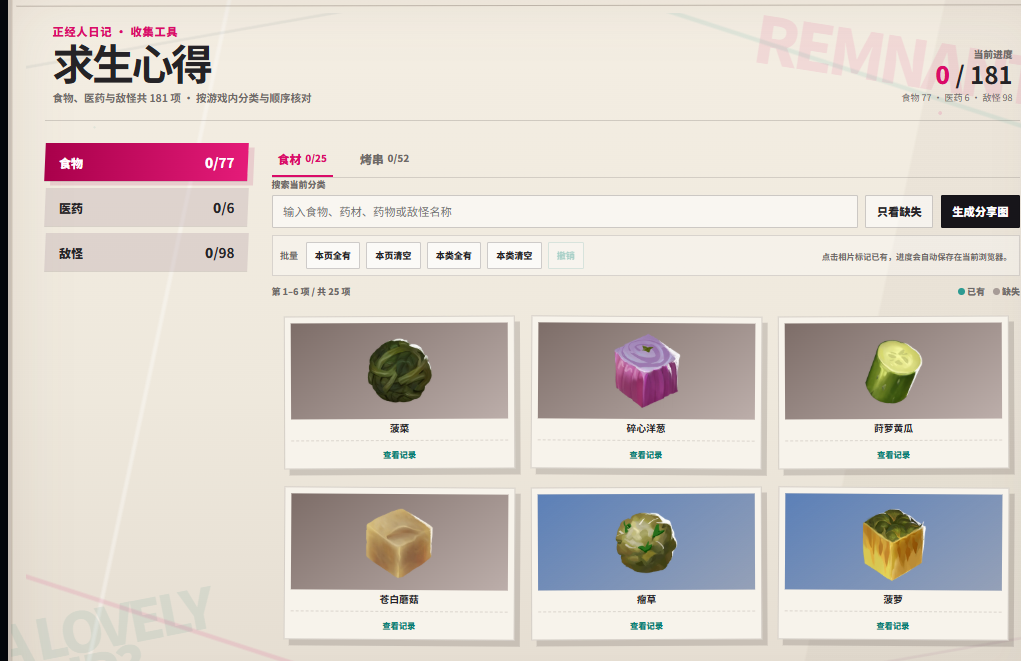Image resolution: width=1021 pixels, height=661 pixels.
Task: Mark the 瘤草 photo as collected
Action: (646, 542)
